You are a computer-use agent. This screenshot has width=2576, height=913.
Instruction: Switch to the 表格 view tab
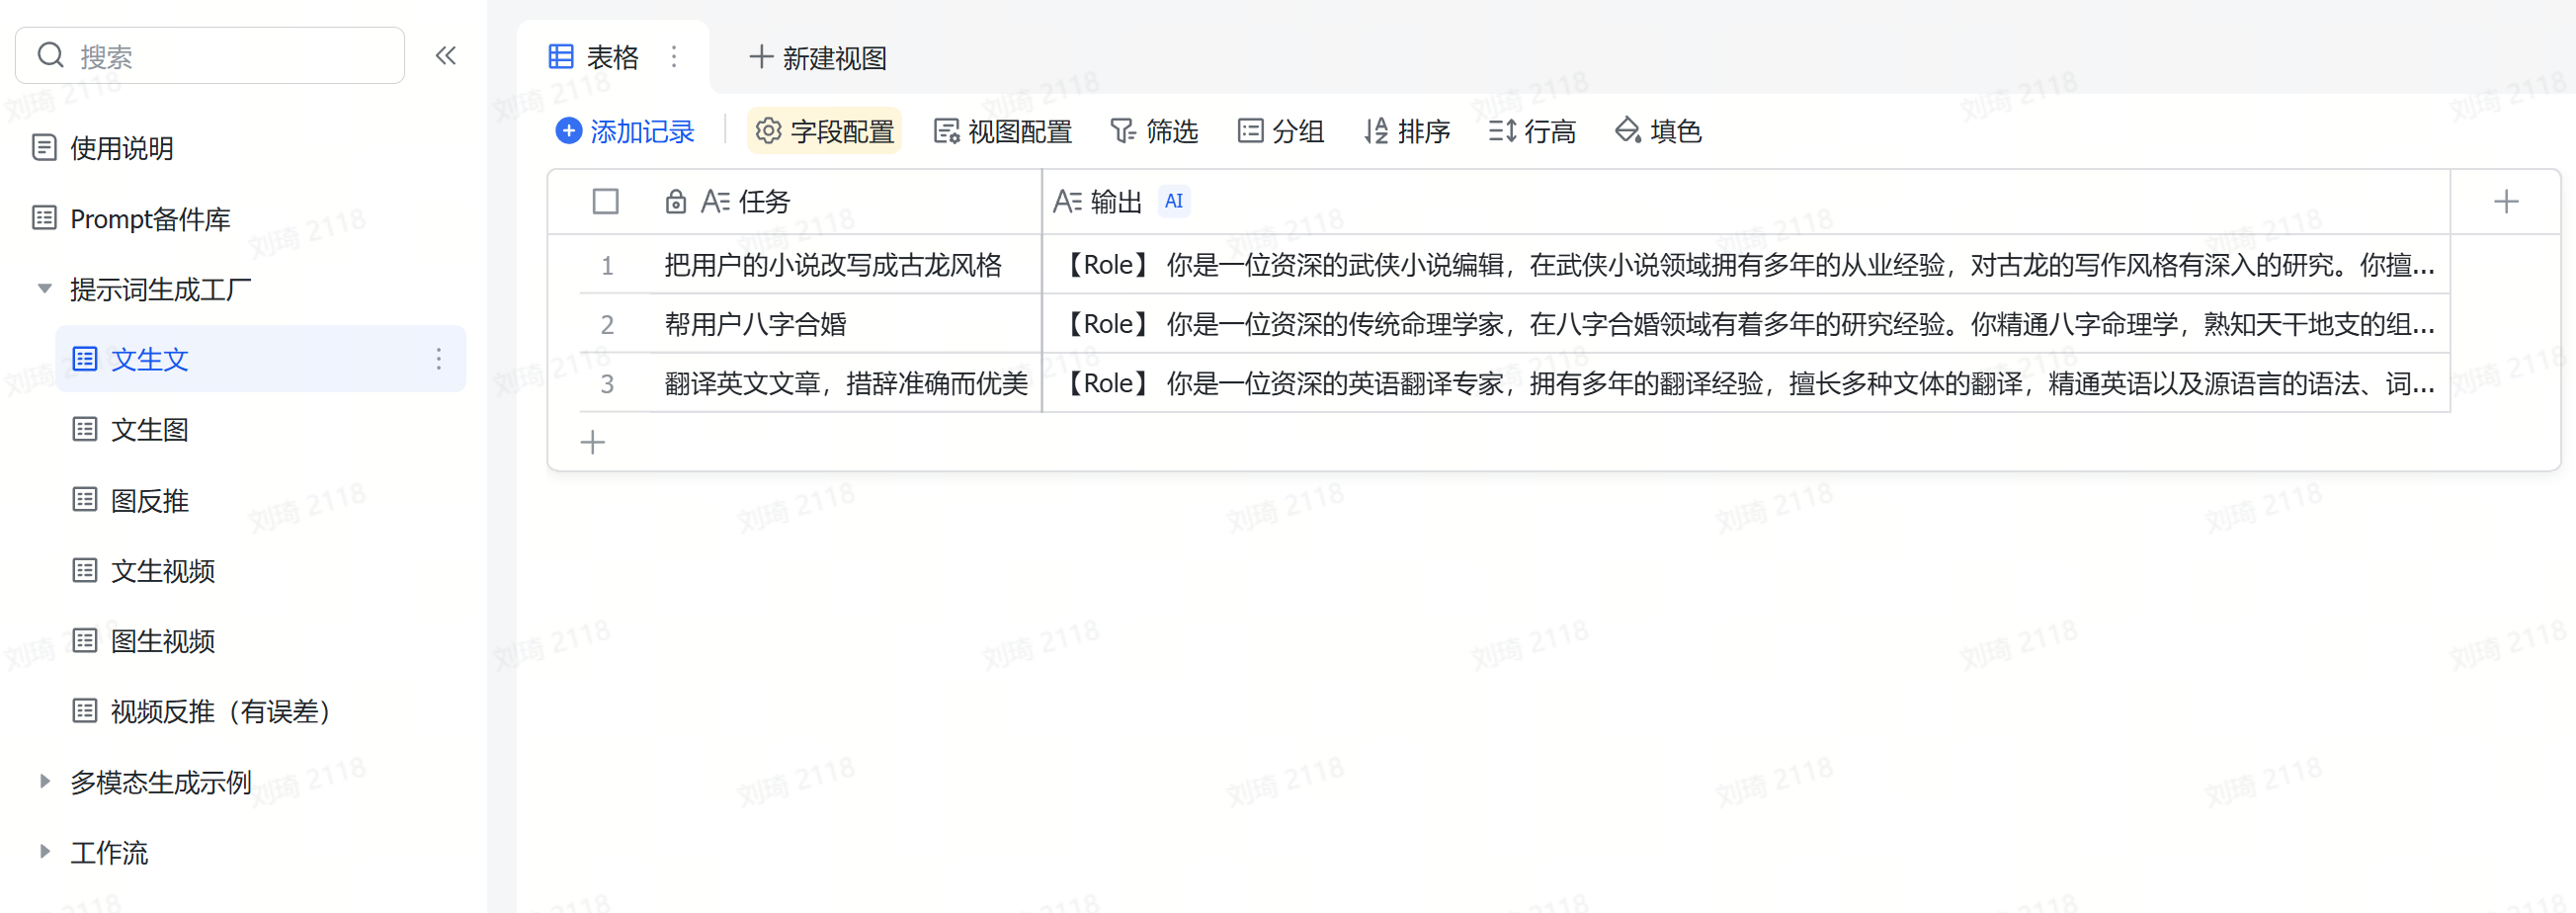[x=594, y=57]
